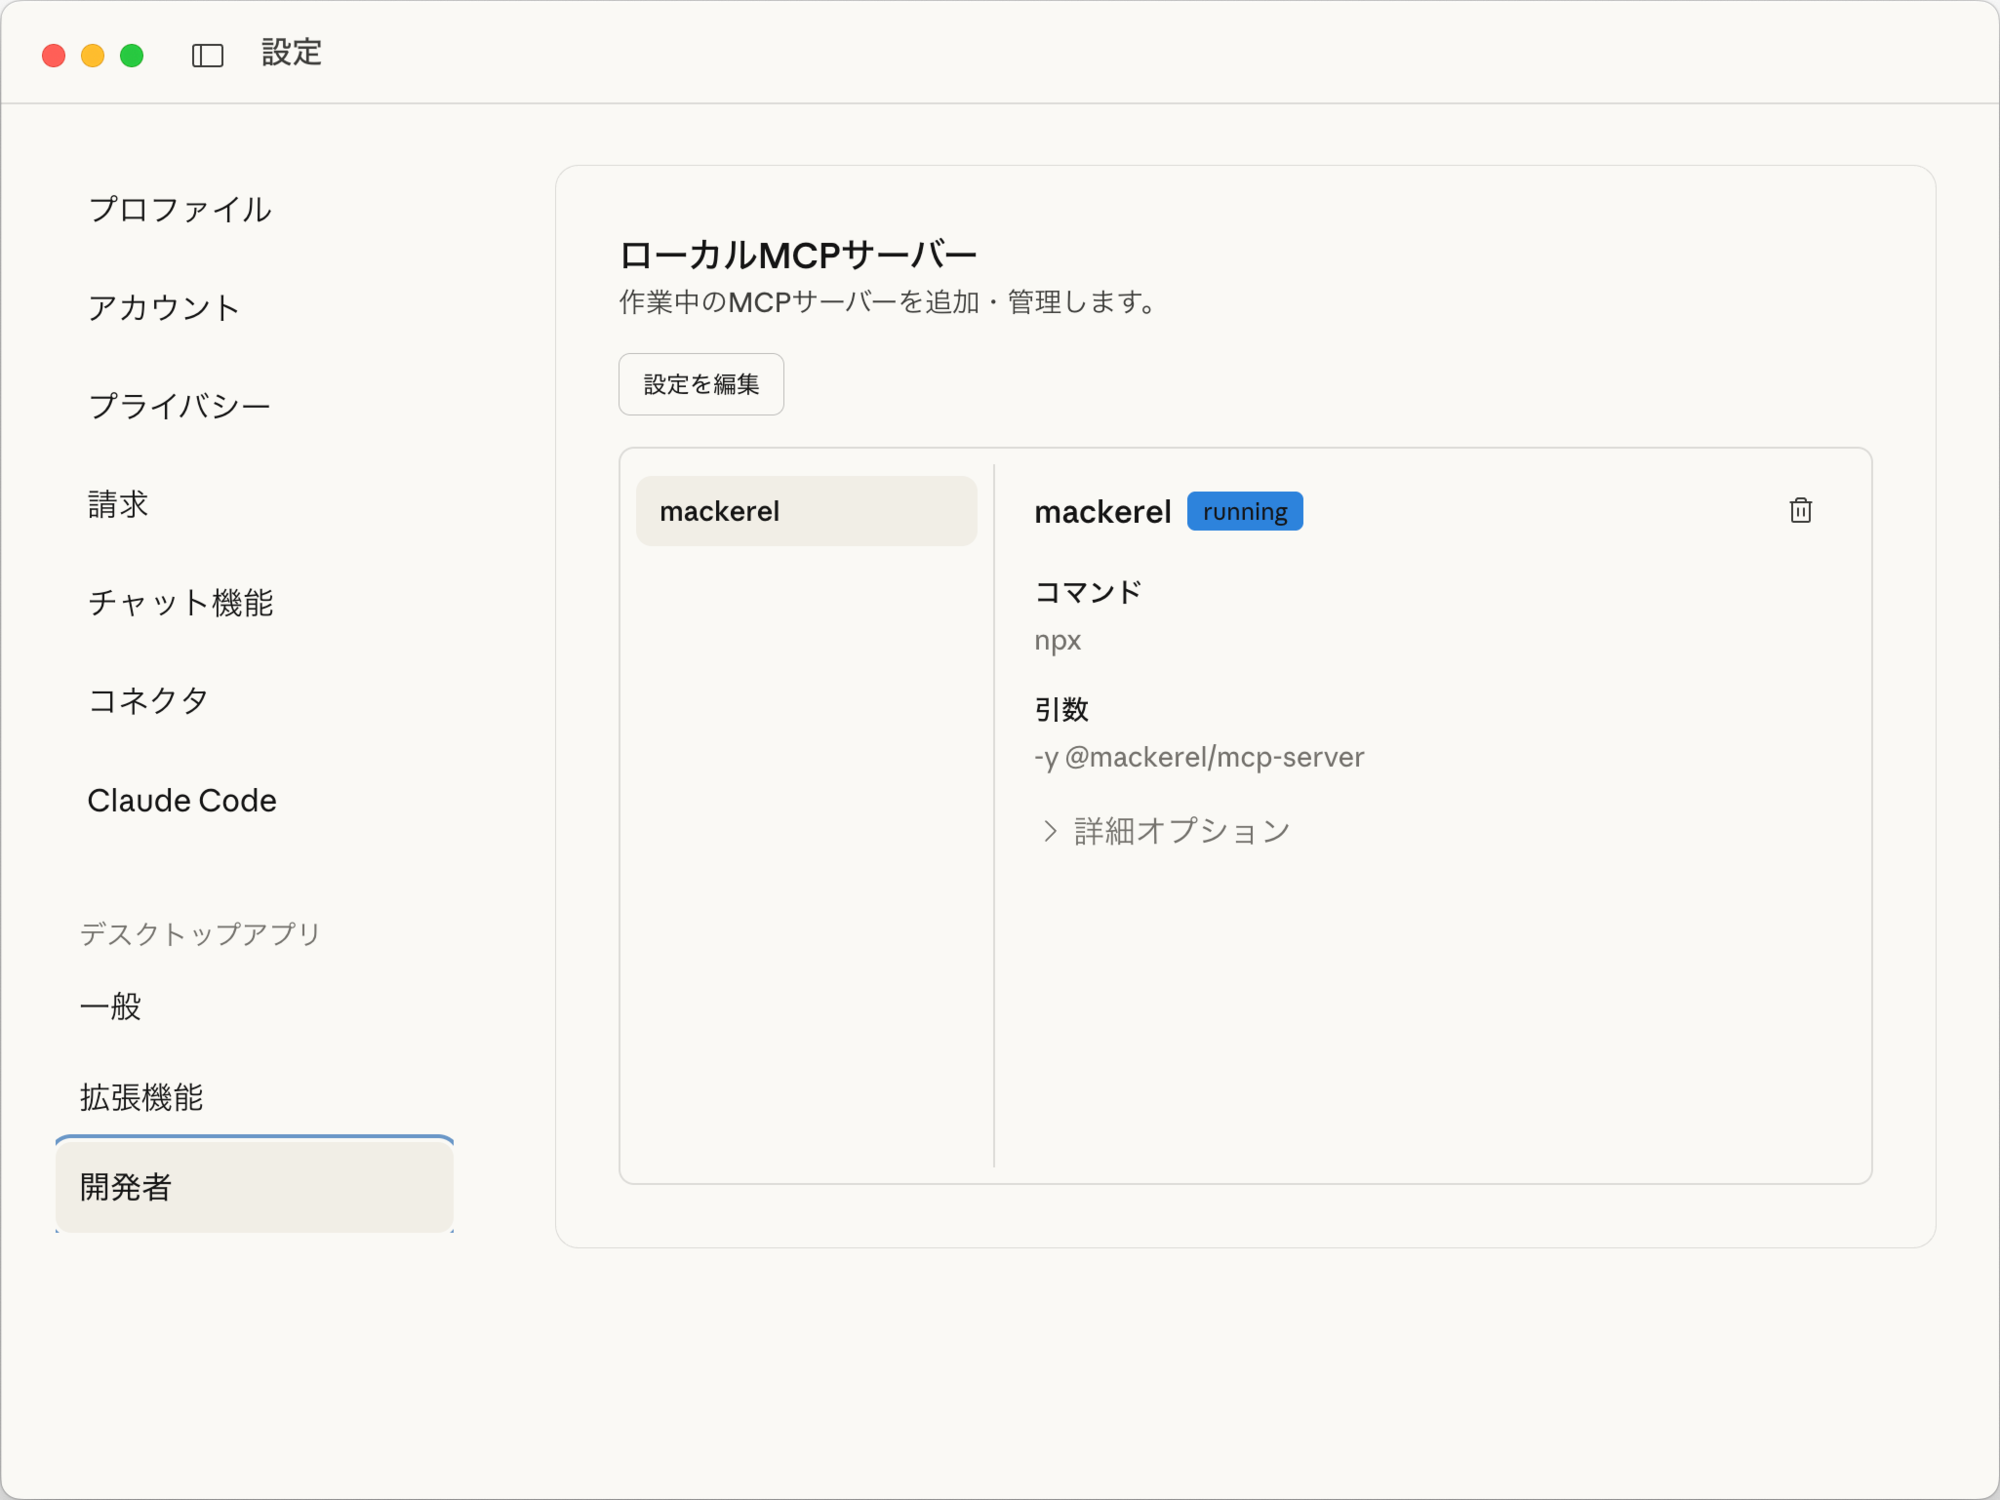Select 一般 under desktop app

tap(111, 1006)
